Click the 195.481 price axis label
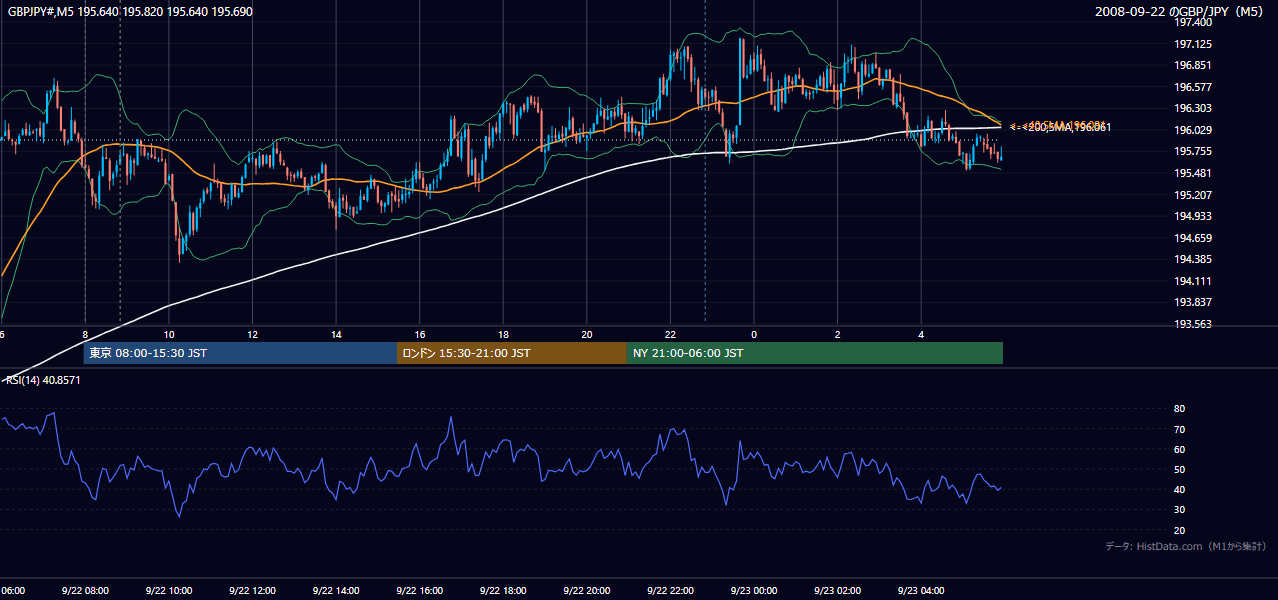 pos(1194,173)
